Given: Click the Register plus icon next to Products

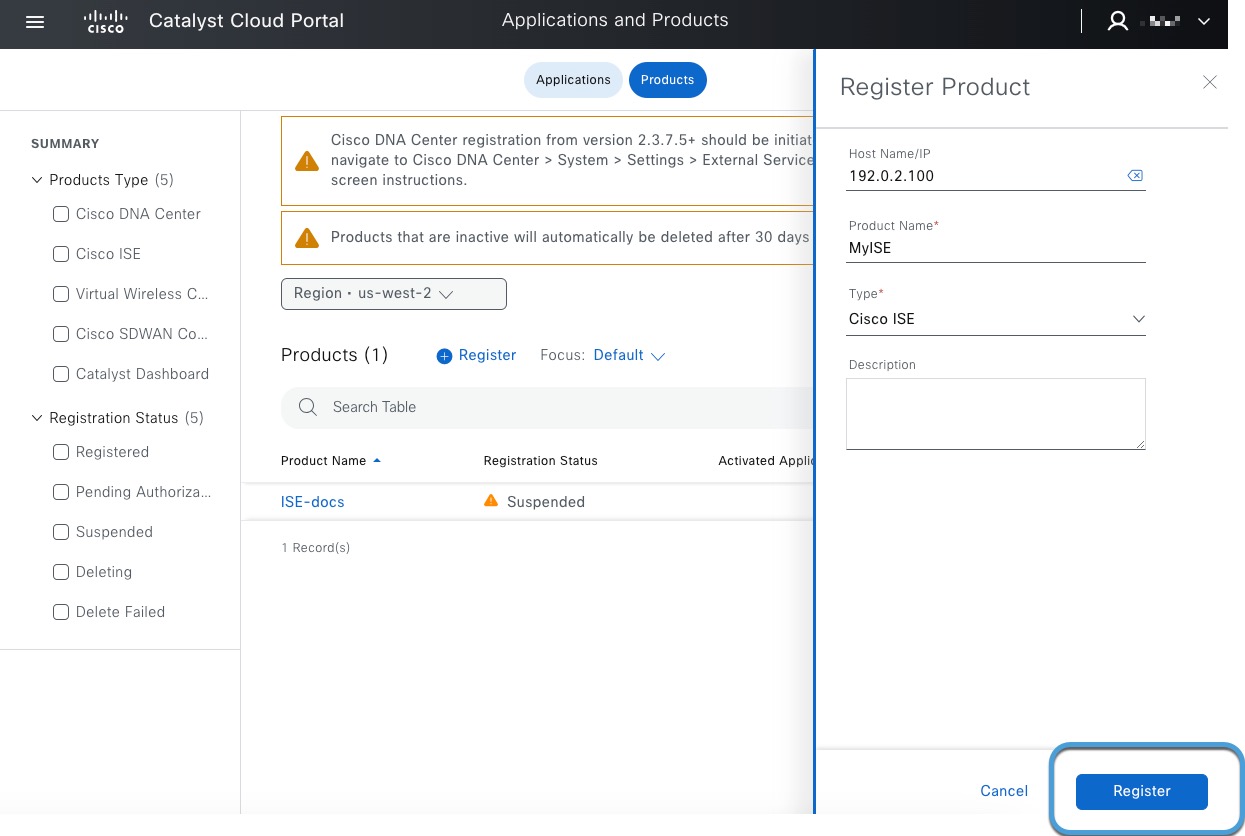Looking at the screenshot, I should pos(444,355).
